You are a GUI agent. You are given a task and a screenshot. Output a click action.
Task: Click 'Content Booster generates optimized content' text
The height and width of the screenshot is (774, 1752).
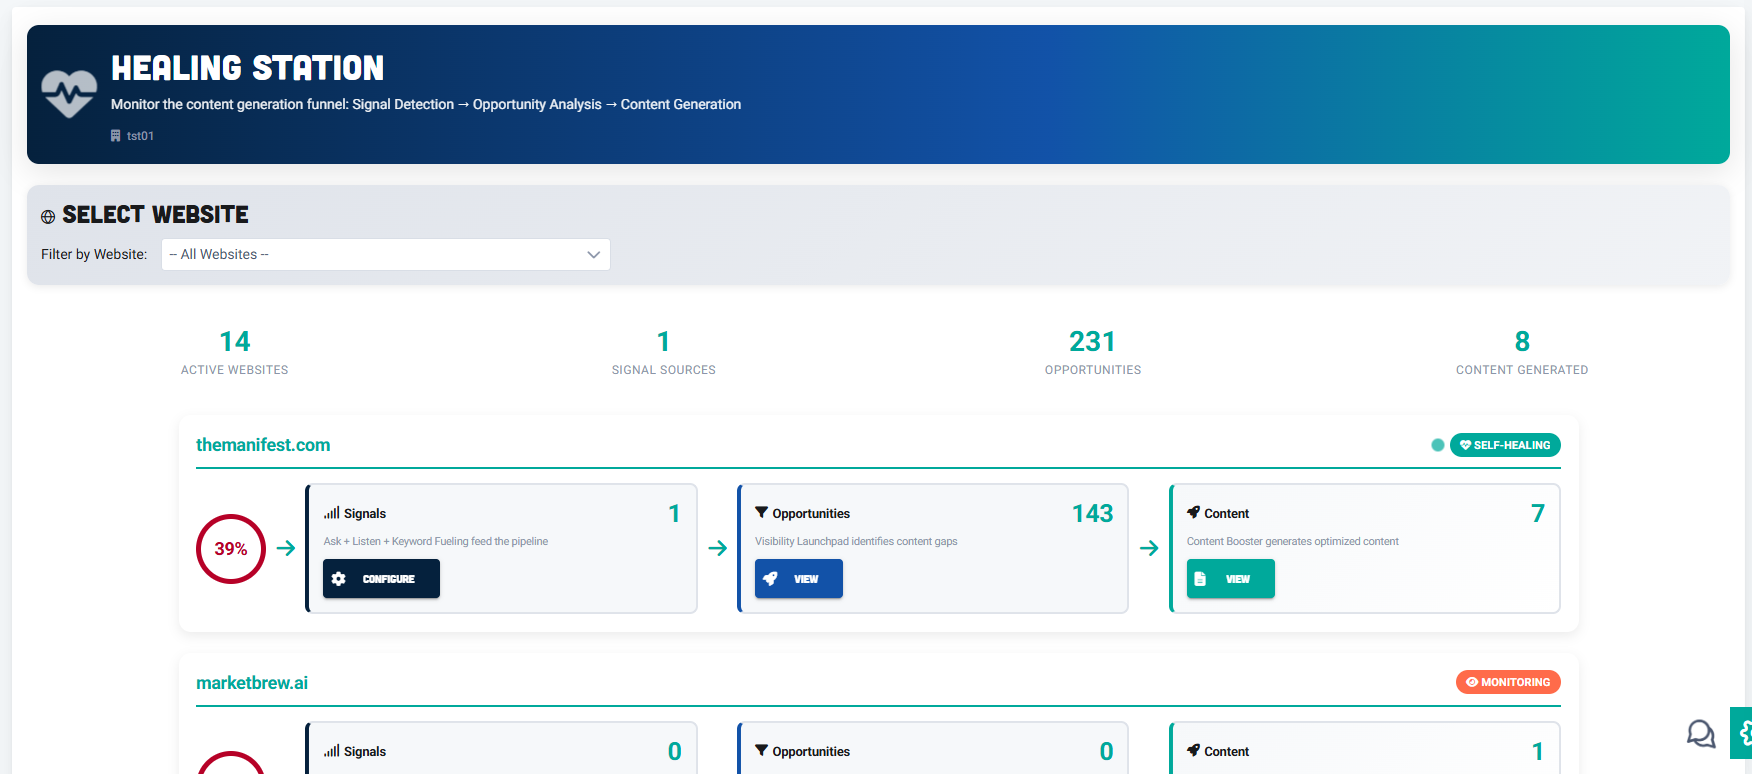(x=1293, y=541)
